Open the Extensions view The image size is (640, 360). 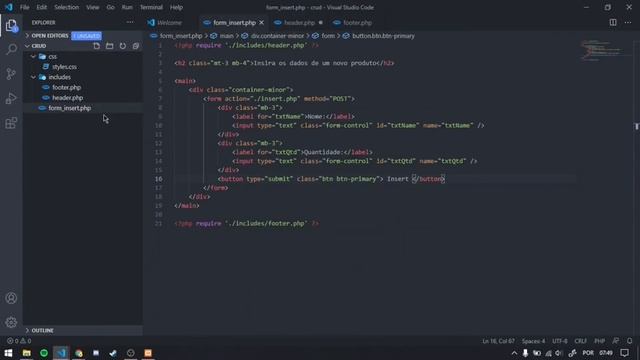[x=11, y=123]
